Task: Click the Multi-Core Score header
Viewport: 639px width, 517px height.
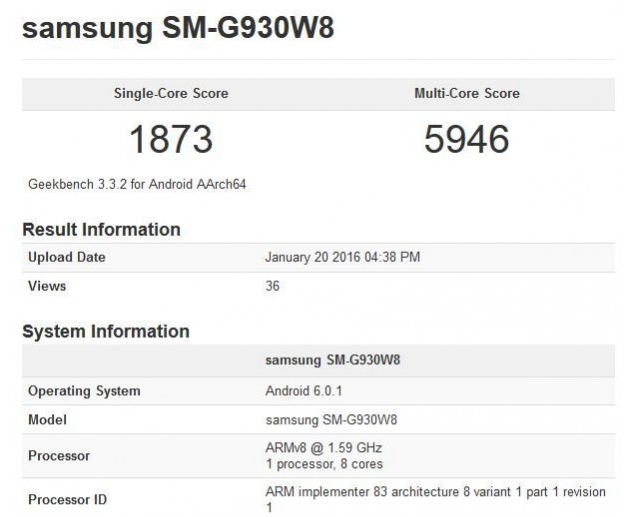Action: 466,94
